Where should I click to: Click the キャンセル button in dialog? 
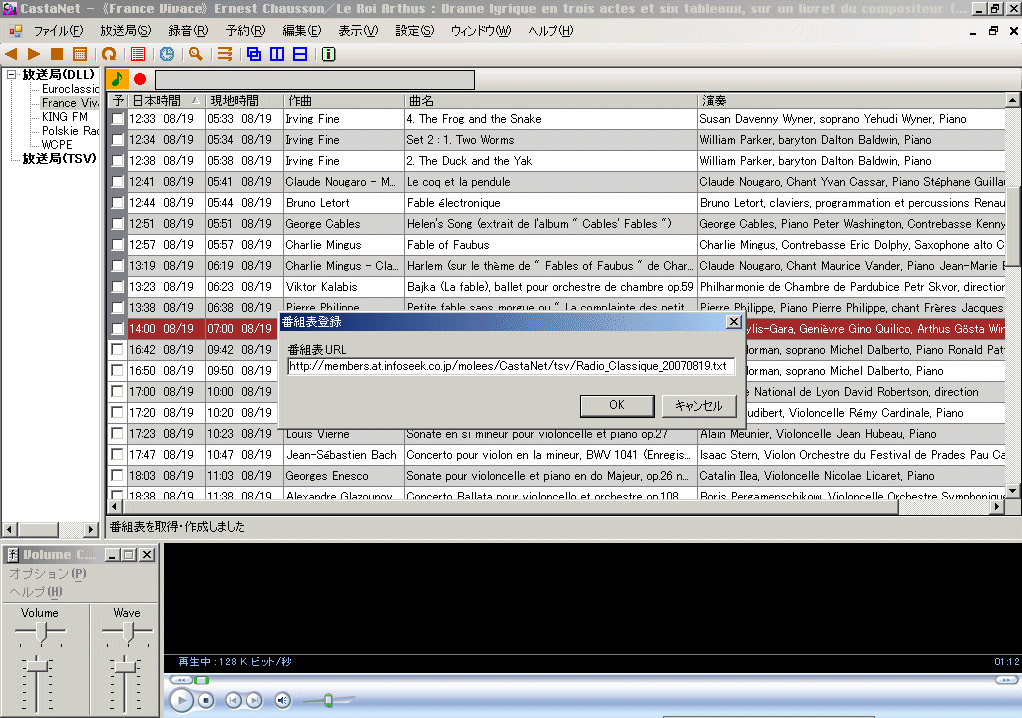click(x=698, y=405)
